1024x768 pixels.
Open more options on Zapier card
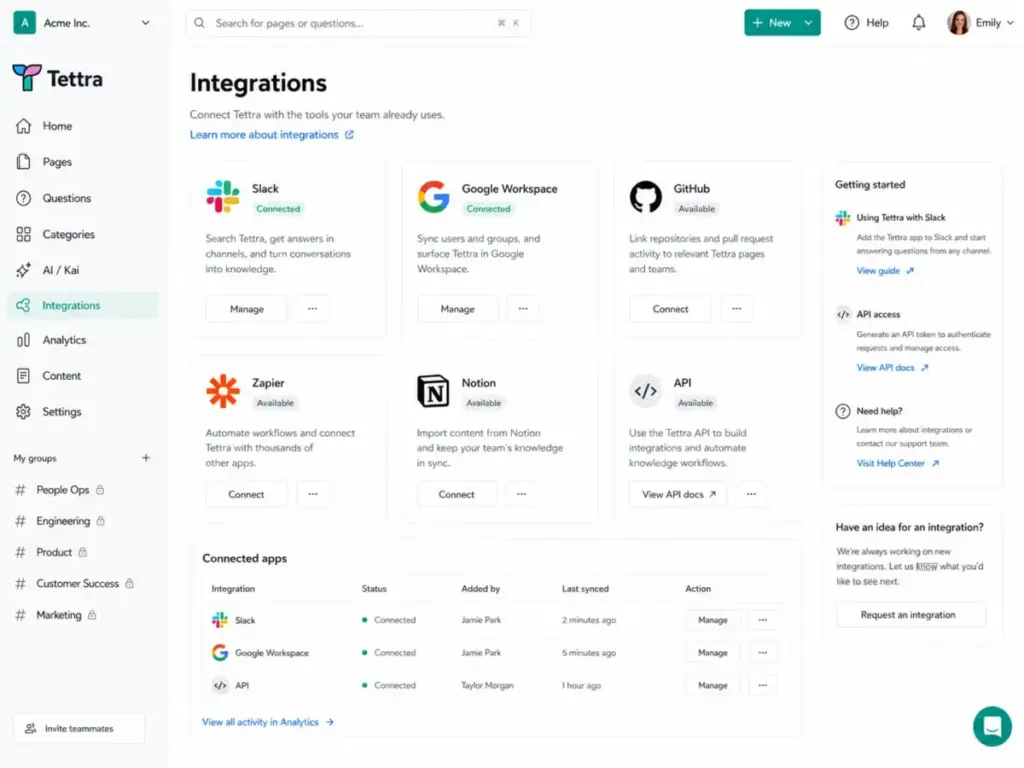[313, 494]
